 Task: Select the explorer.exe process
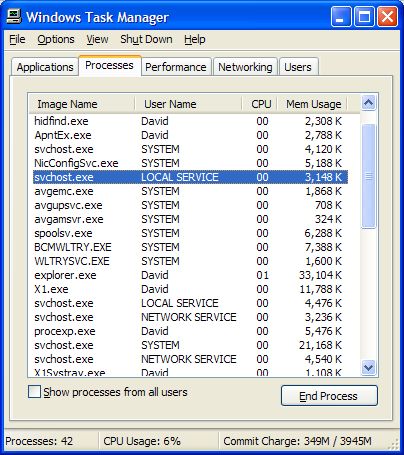[190, 275]
